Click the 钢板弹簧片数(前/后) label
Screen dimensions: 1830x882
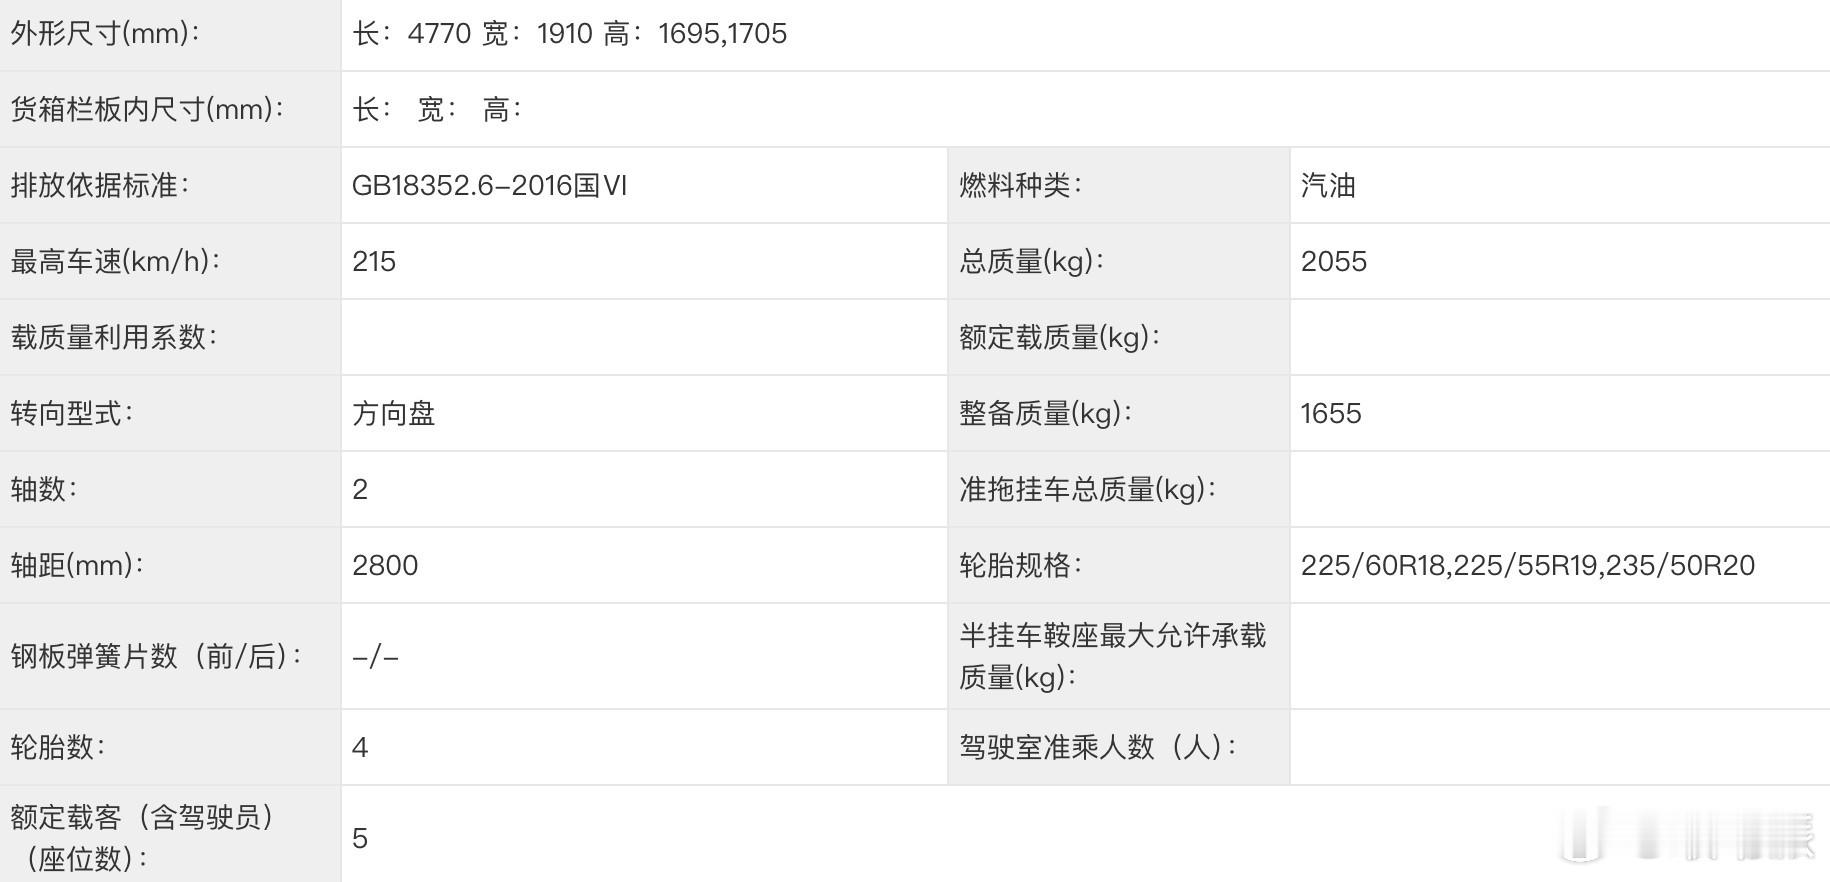click(157, 656)
